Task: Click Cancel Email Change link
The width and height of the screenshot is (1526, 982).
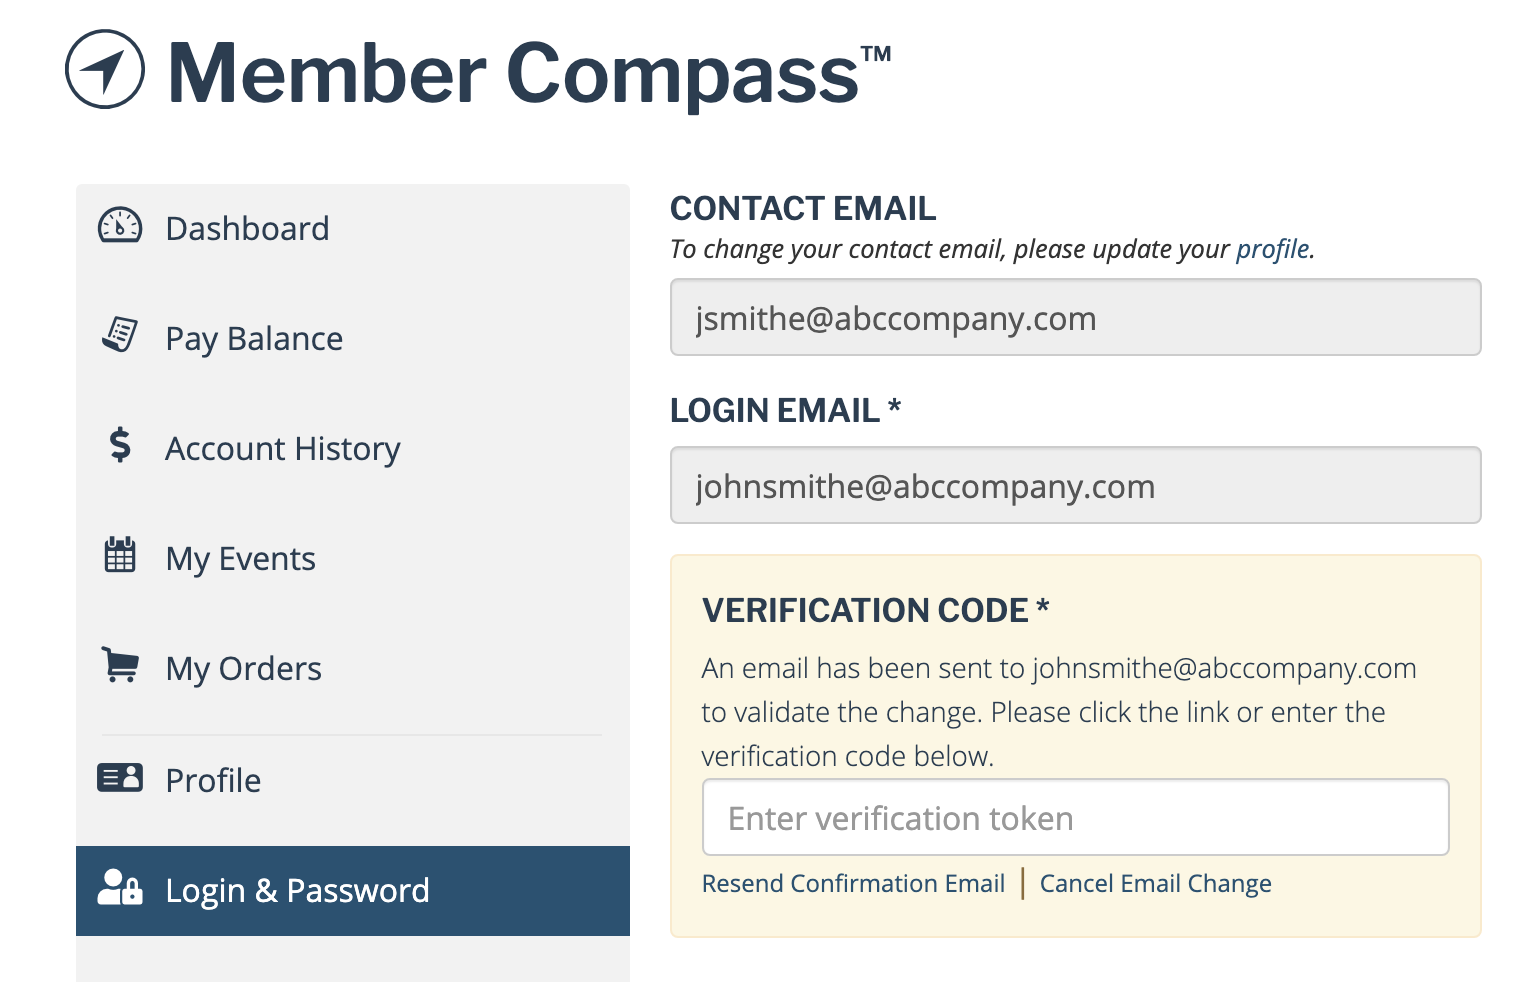Action: coord(1156,884)
